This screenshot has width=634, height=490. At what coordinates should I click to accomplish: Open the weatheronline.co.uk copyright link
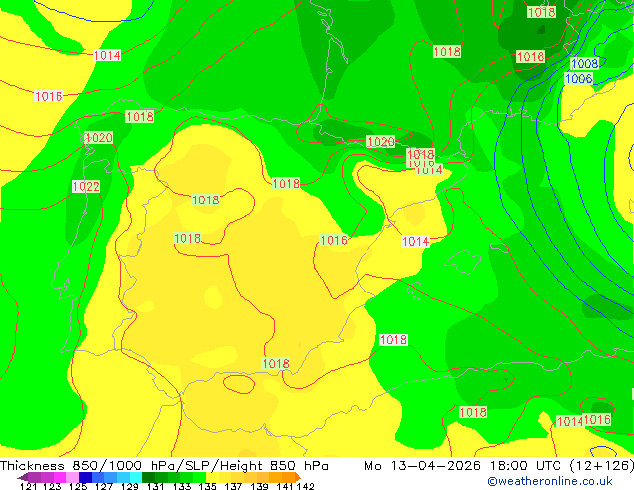click(x=549, y=481)
